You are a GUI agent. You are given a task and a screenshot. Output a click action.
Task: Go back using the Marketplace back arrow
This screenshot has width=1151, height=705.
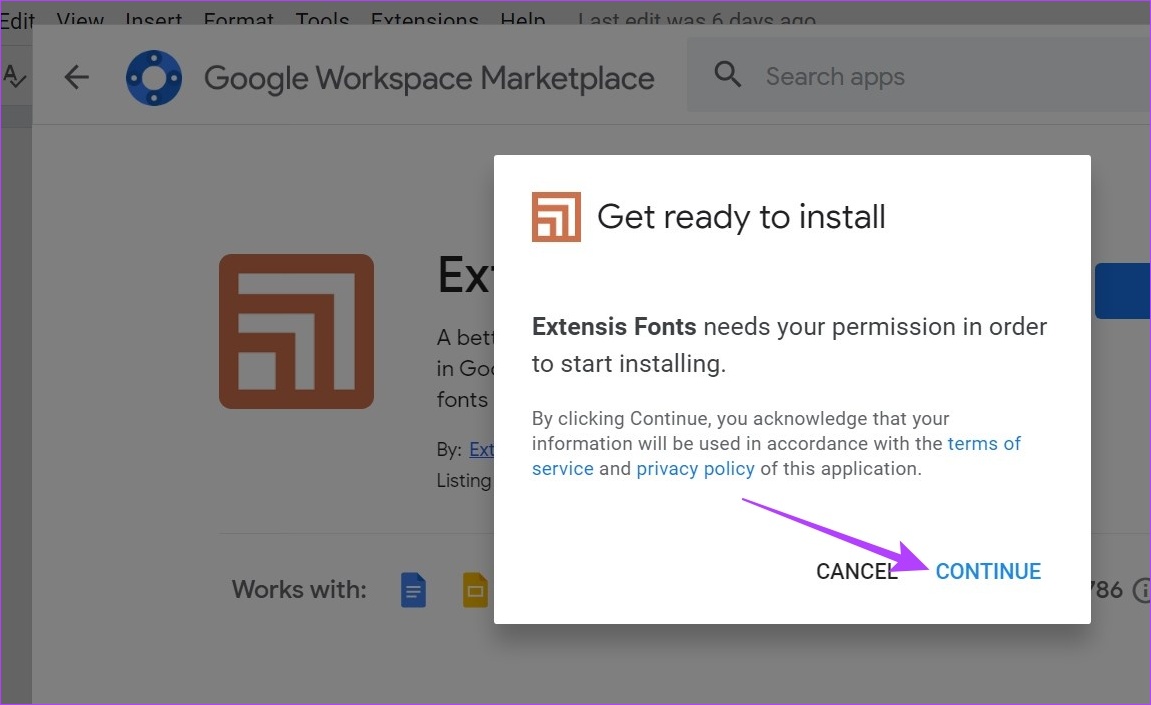point(76,77)
